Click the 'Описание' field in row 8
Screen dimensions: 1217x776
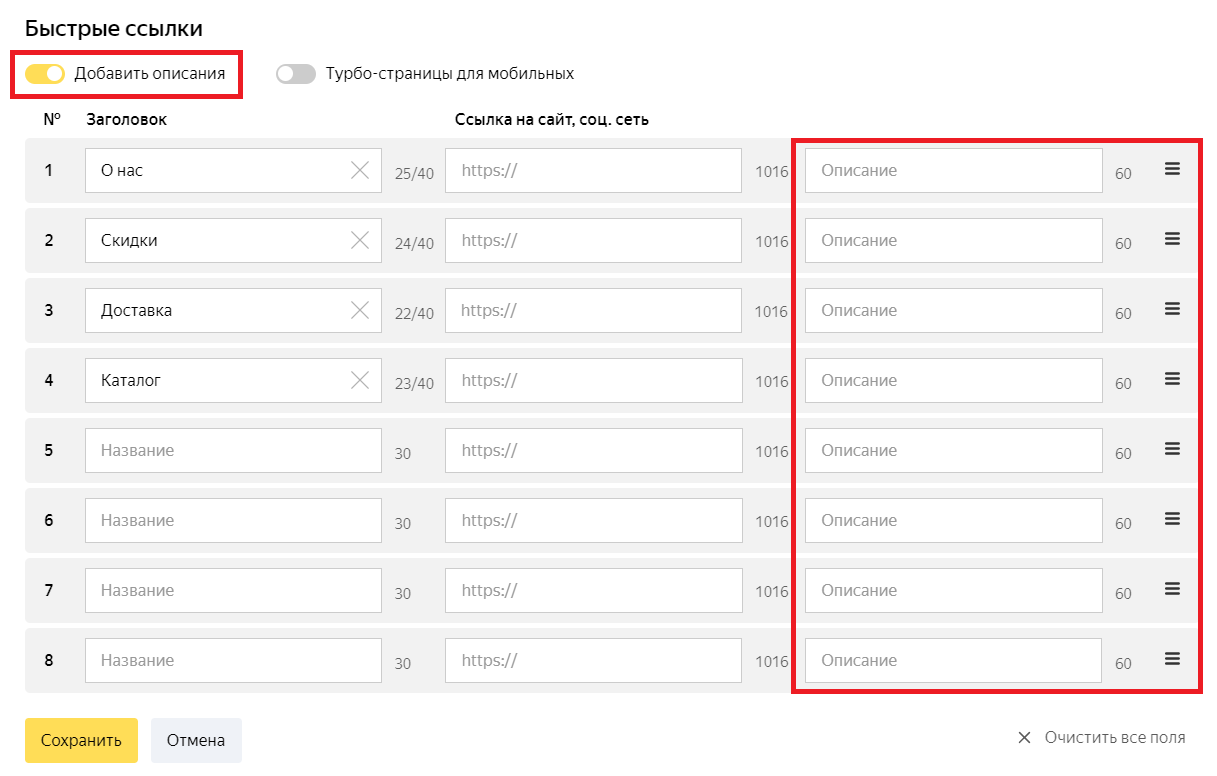pos(954,660)
